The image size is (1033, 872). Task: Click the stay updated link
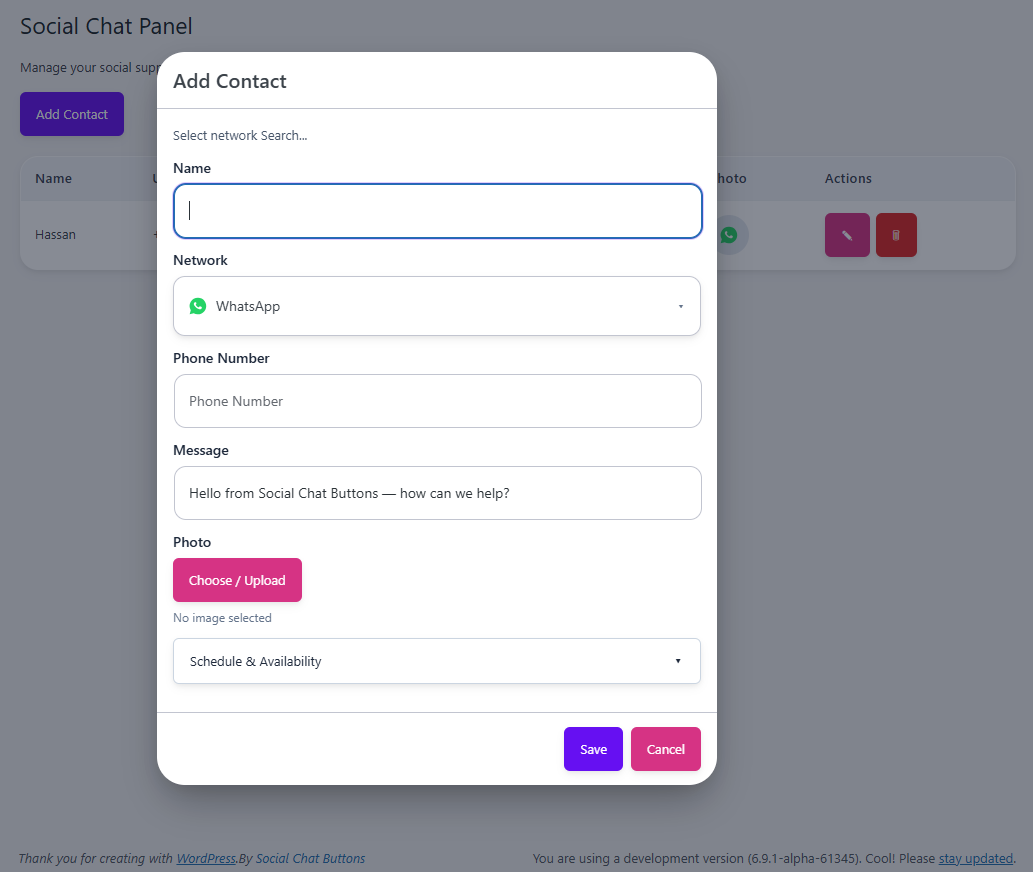(x=975, y=858)
